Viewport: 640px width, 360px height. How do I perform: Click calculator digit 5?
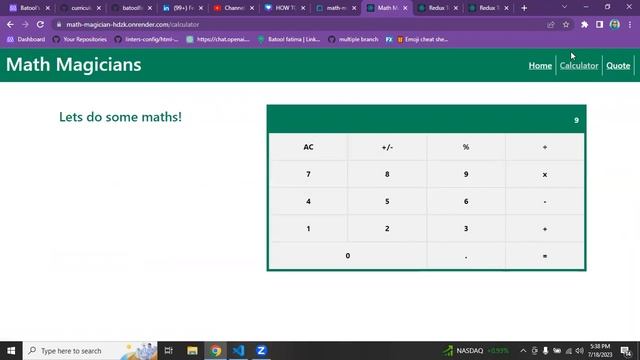point(387,201)
